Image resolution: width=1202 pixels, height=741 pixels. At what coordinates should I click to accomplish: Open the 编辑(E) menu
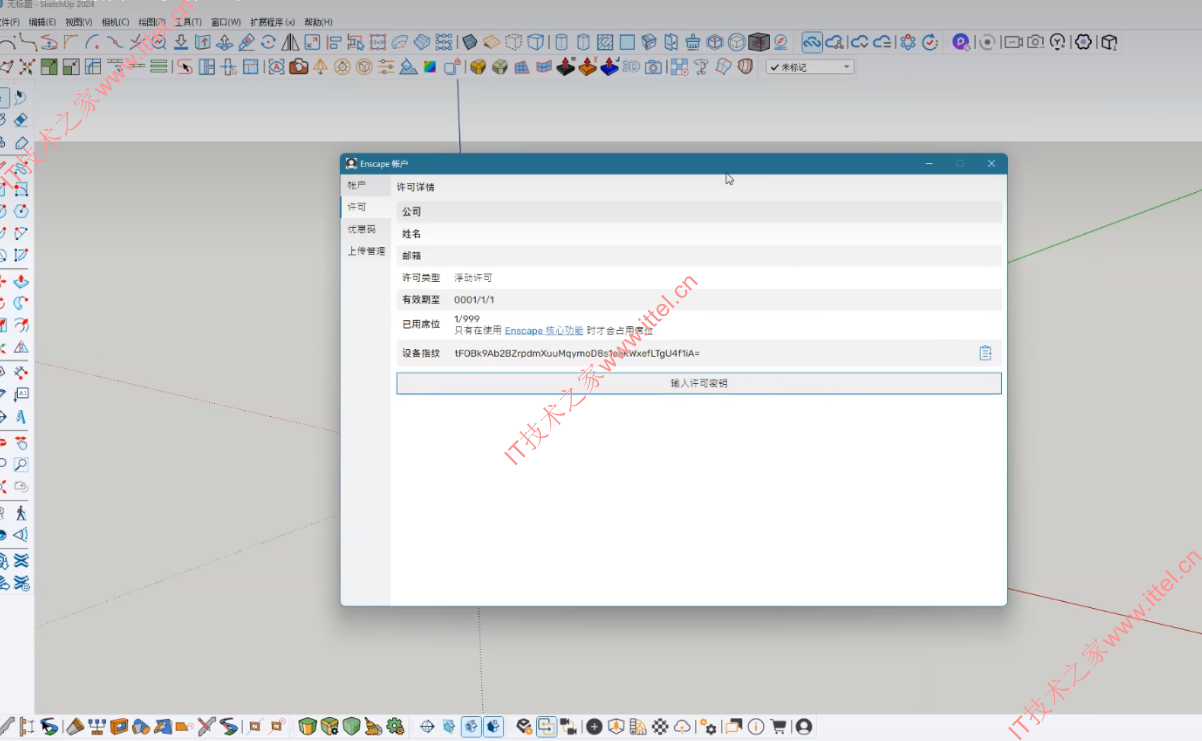point(43,22)
